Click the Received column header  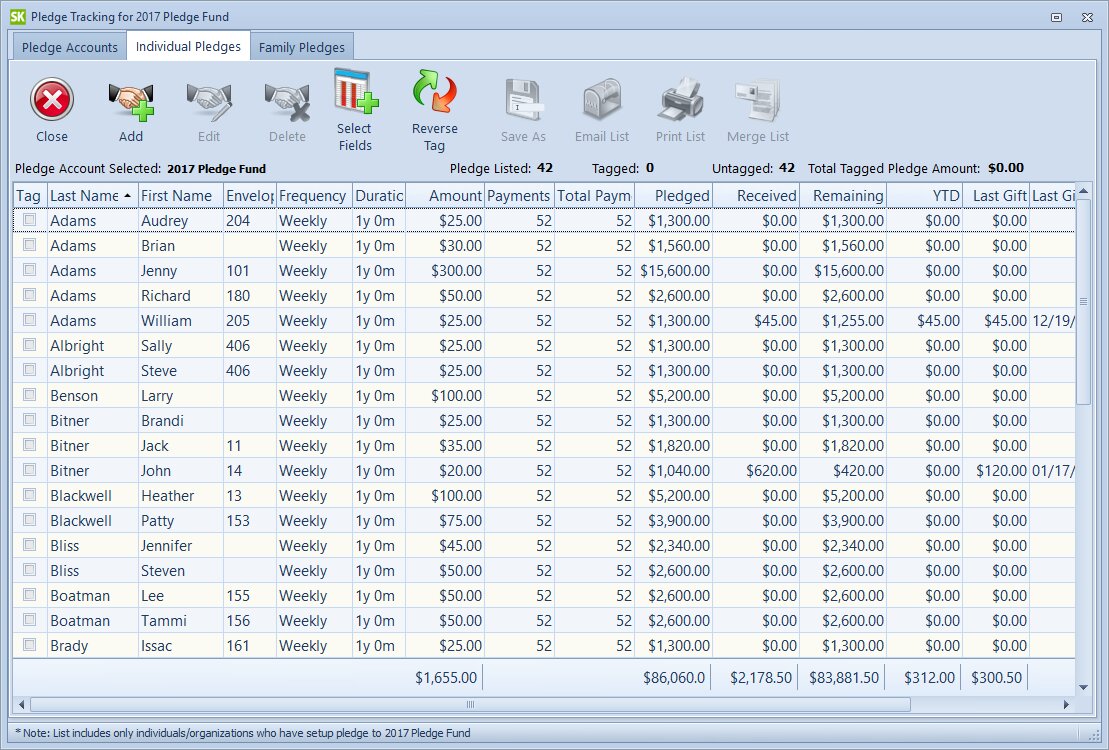757,195
